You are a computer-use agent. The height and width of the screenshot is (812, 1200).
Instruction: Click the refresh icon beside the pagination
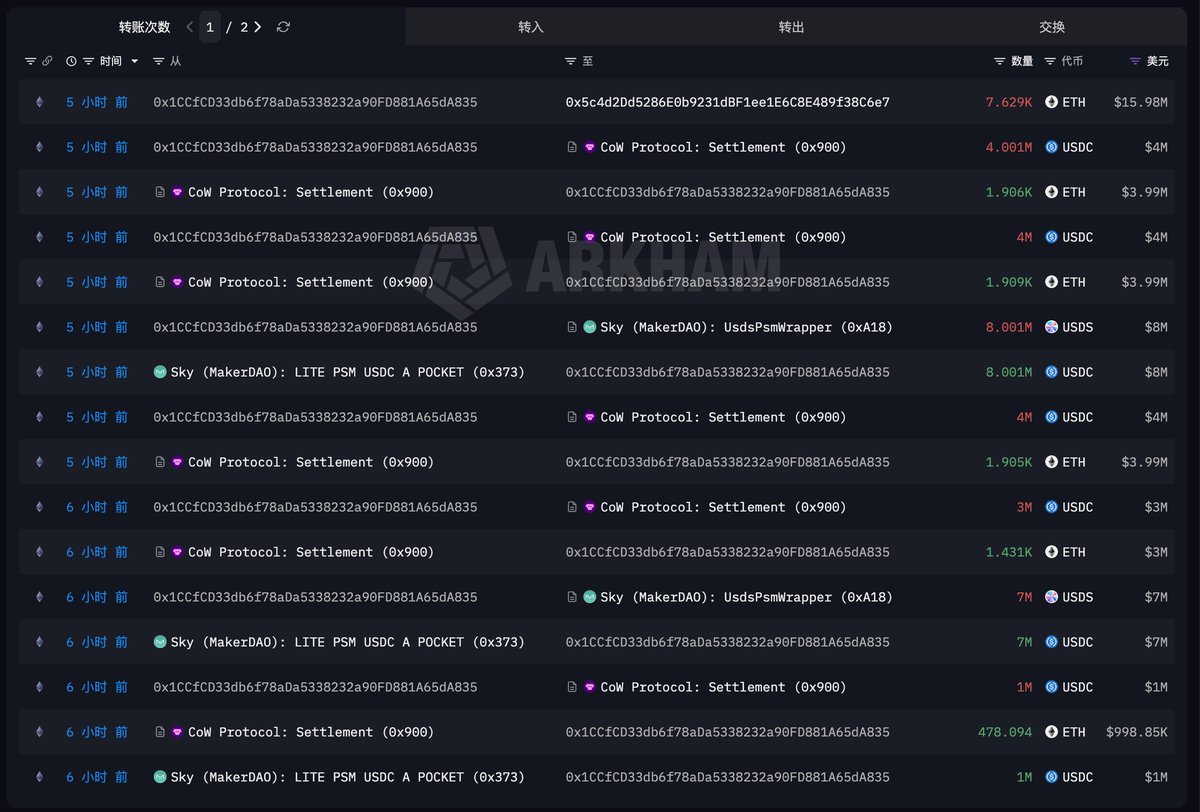[283, 27]
